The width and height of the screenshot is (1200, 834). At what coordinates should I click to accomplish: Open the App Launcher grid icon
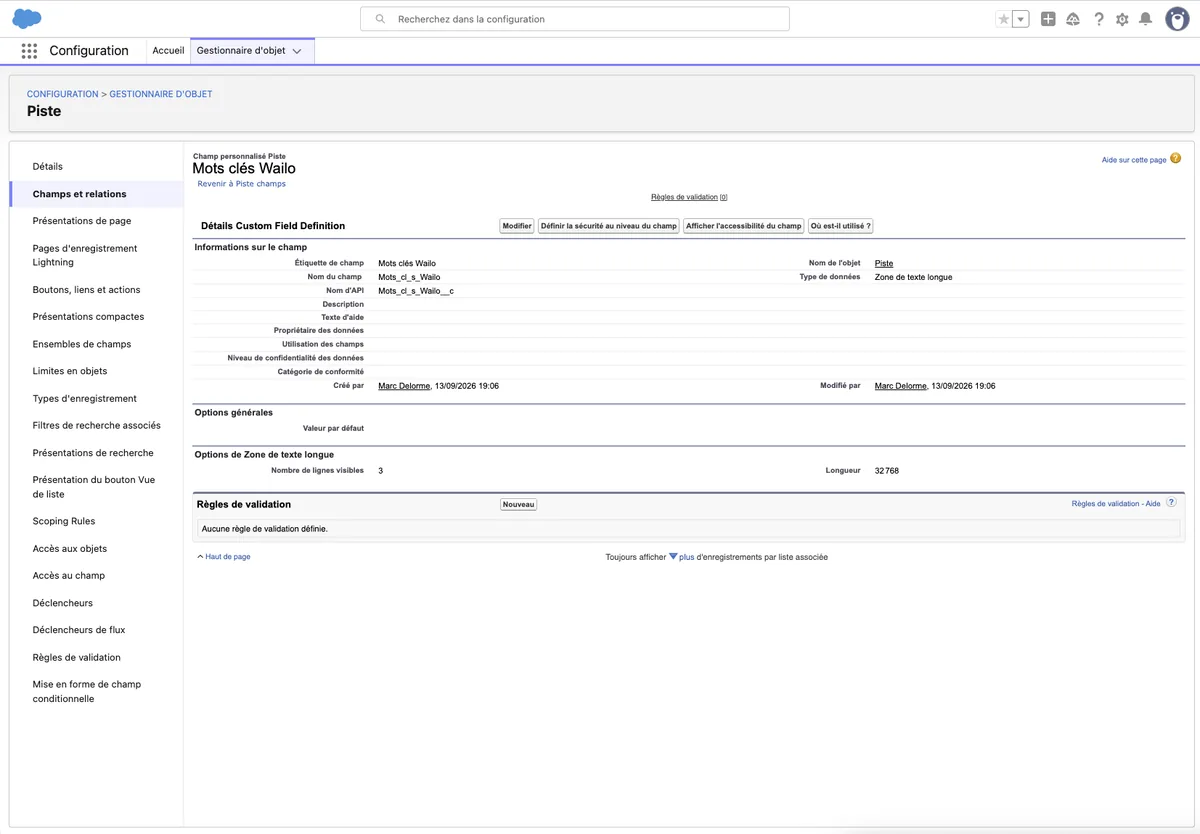point(29,51)
